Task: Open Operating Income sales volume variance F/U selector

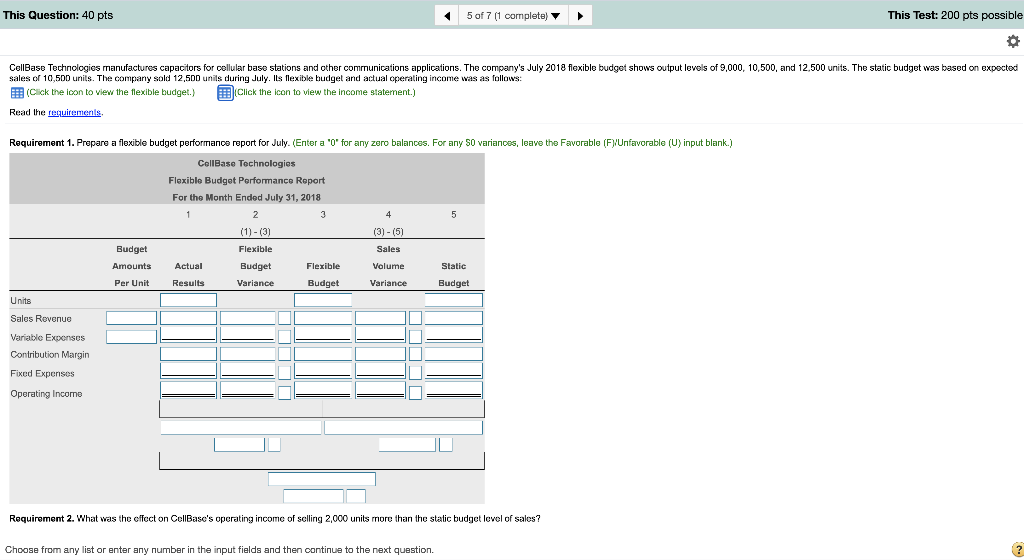Action: (x=415, y=393)
